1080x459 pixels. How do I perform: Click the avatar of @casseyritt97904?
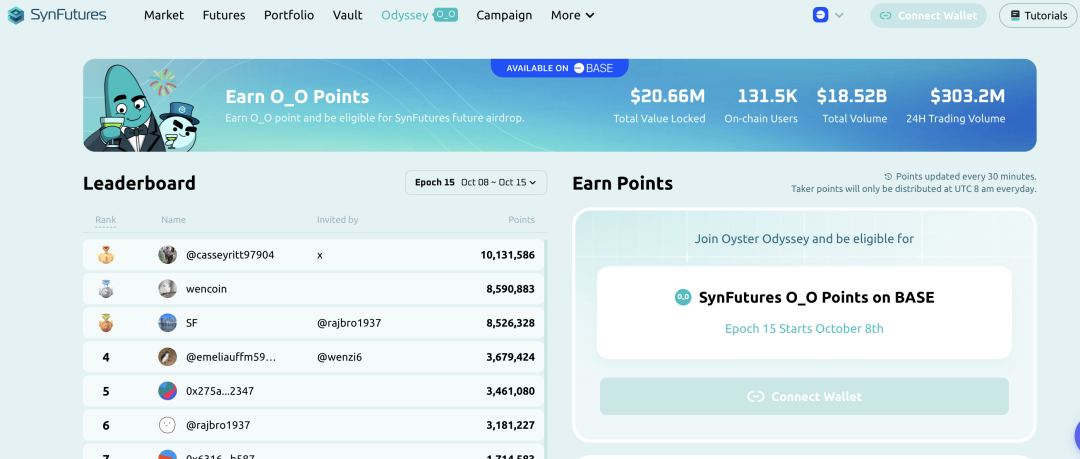(167, 255)
